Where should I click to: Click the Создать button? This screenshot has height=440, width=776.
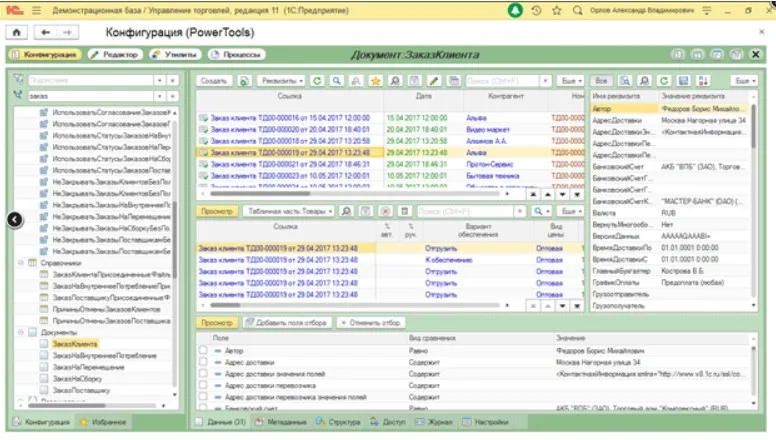click(214, 81)
